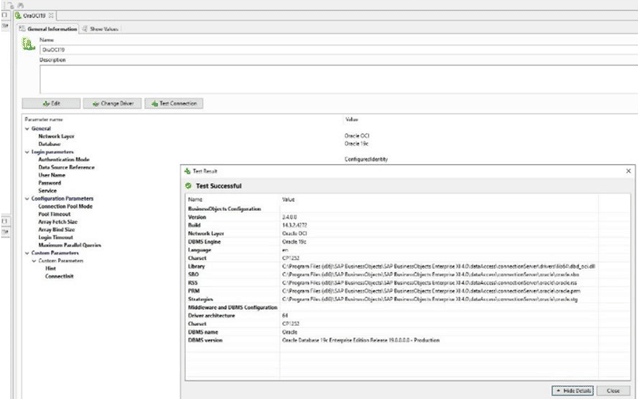The height and width of the screenshot is (399, 638).
Task: Click the connection Name input field
Action: pos(339,50)
